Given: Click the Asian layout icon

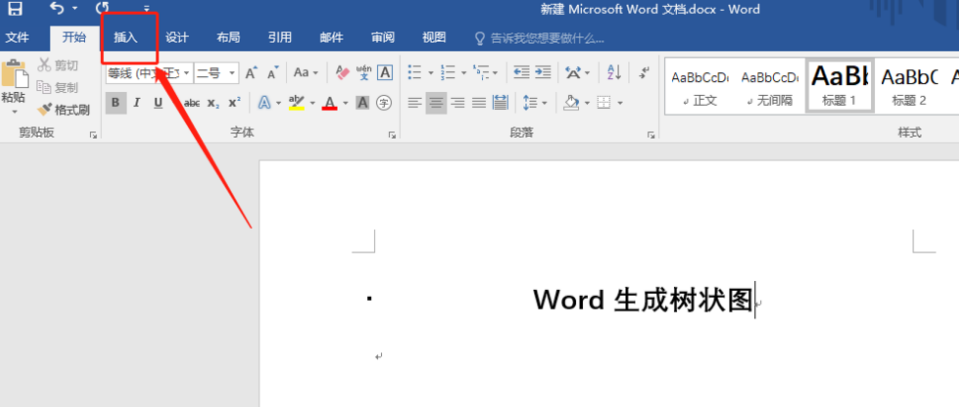Looking at the screenshot, I should [573, 73].
